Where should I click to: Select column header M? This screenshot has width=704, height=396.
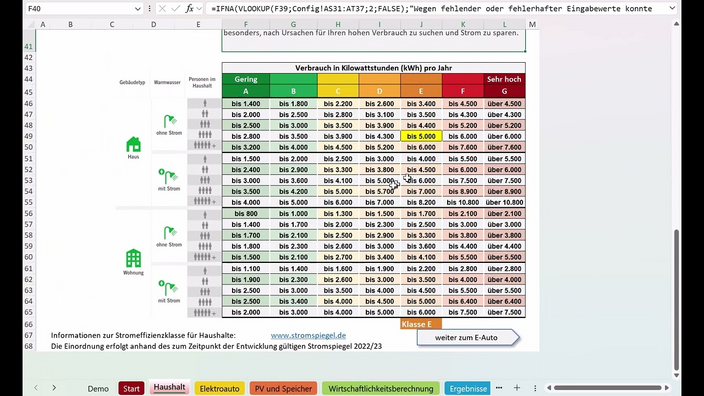532,24
